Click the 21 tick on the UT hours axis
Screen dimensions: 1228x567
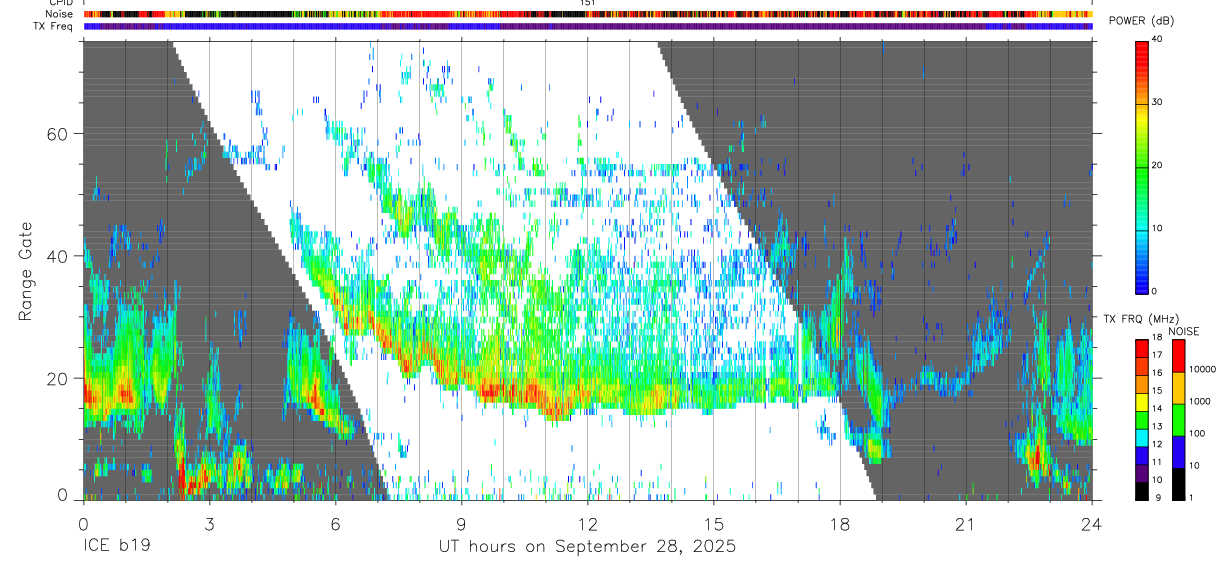966,525
